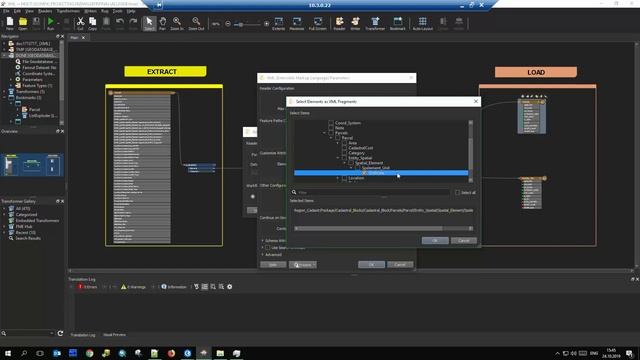Viewport: 640px width, 360px height.
Task: Click the Bookmark toolbar icon
Action: [398, 23]
